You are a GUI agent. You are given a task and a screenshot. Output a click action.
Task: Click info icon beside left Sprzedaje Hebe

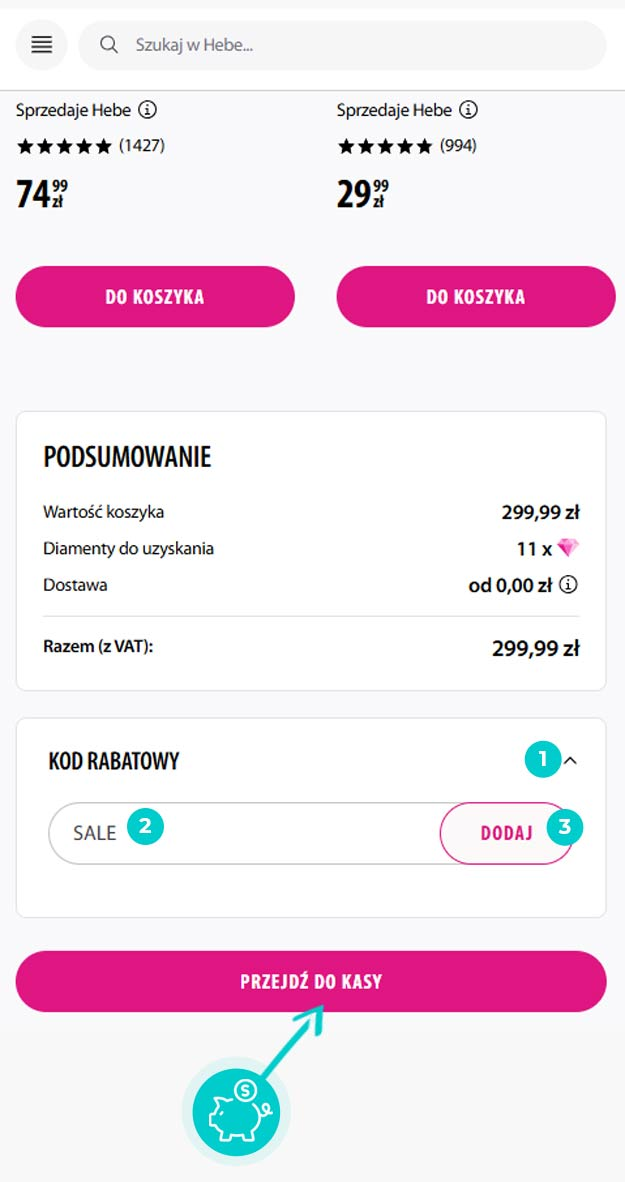click(x=147, y=109)
